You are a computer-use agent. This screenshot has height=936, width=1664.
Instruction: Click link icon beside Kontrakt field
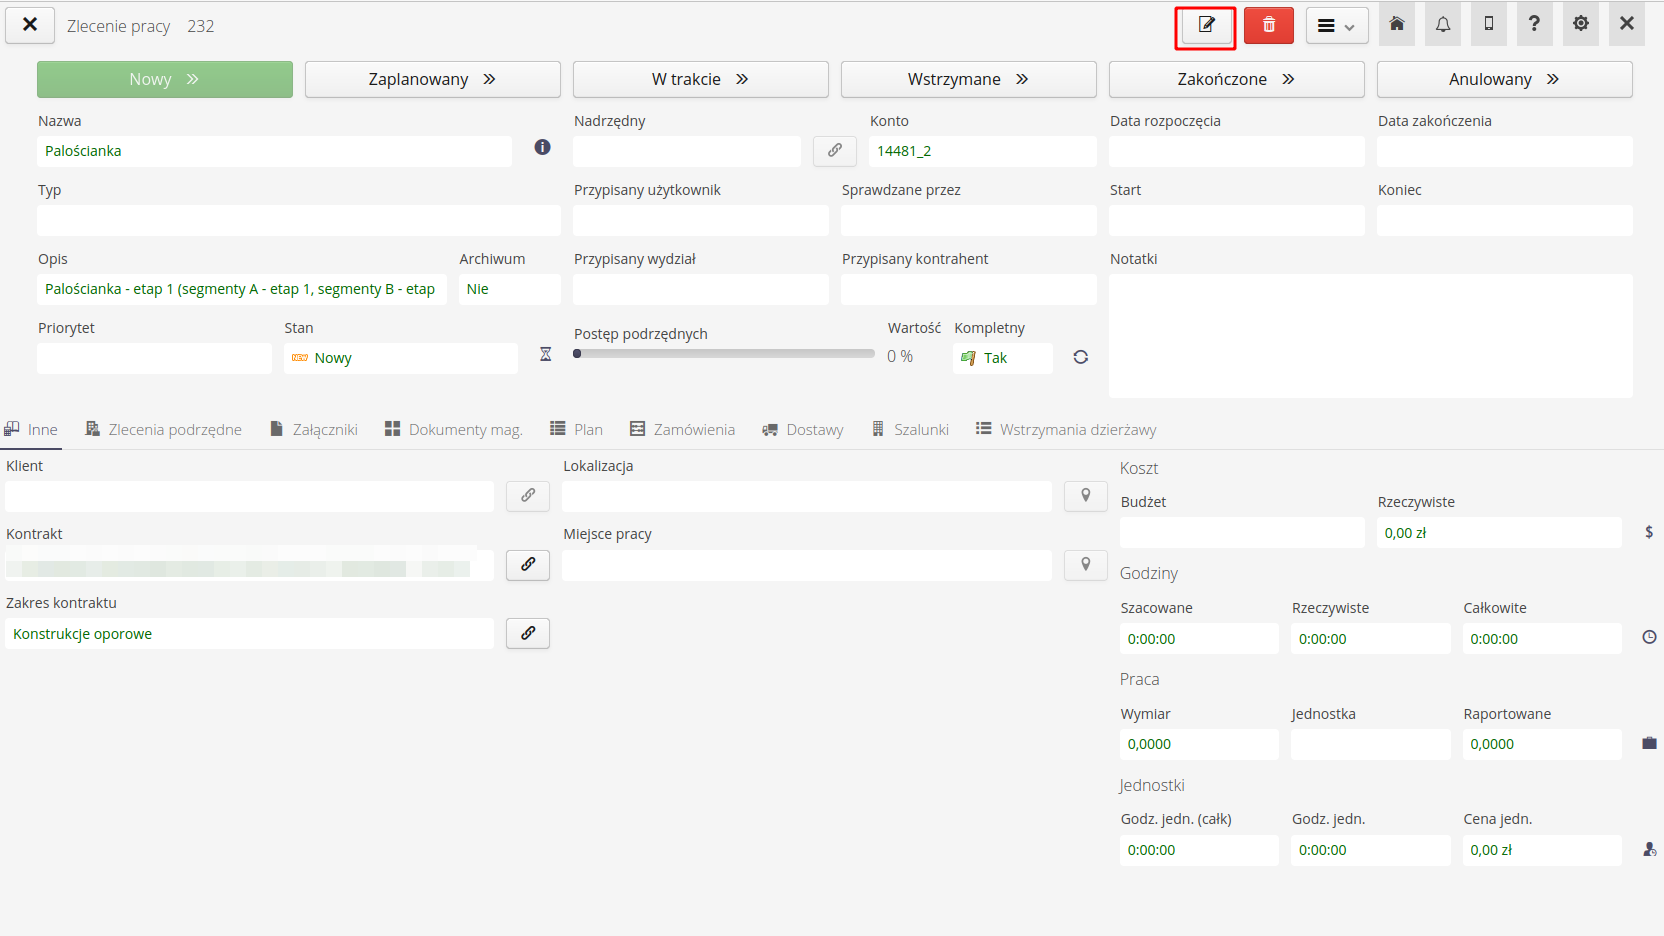click(x=527, y=565)
